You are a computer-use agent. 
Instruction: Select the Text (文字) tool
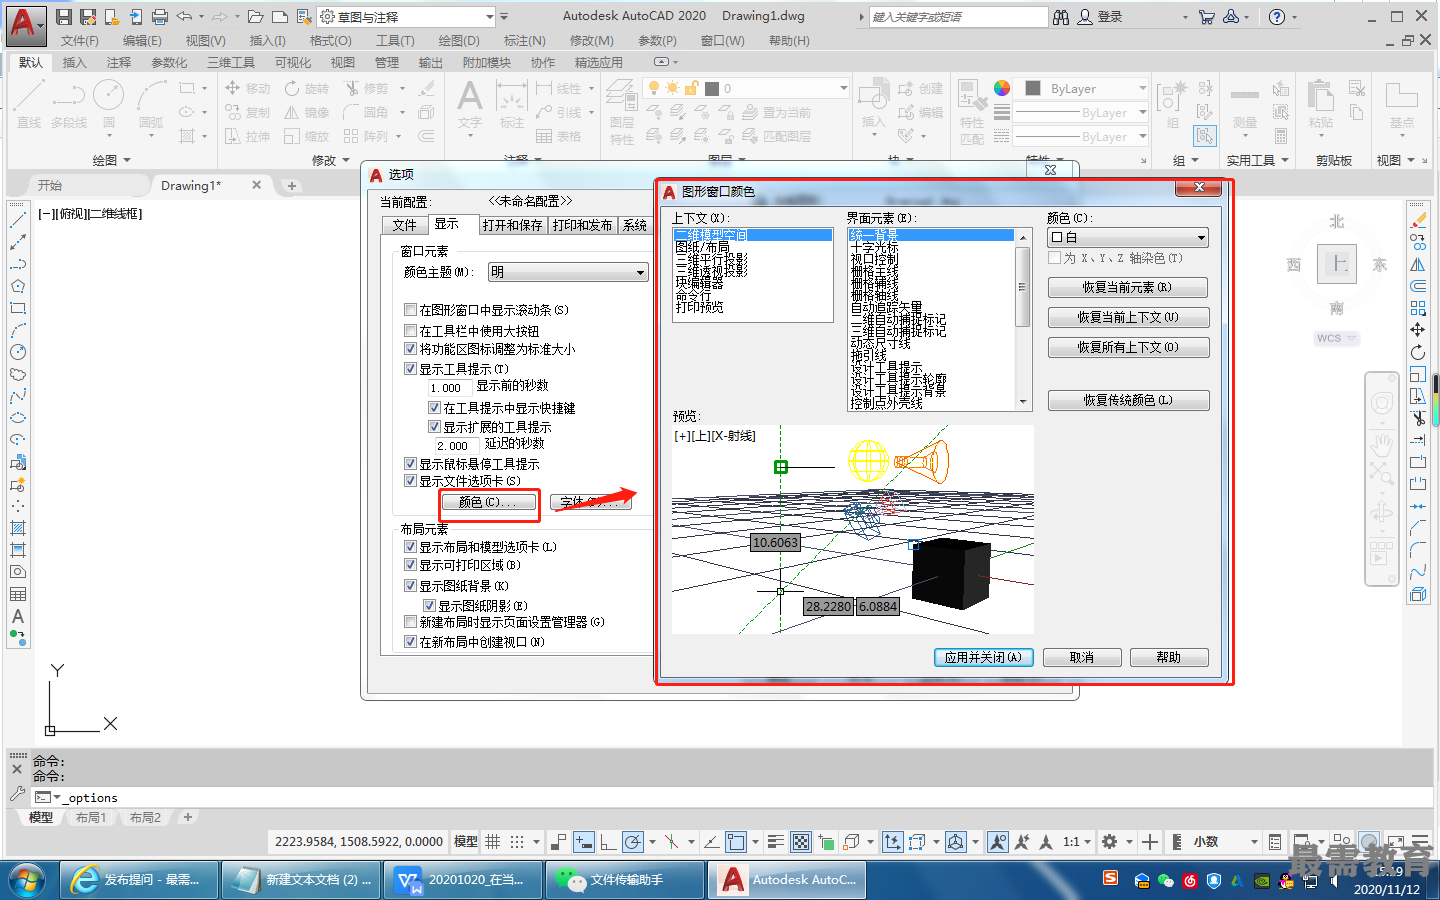click(470, 104)
